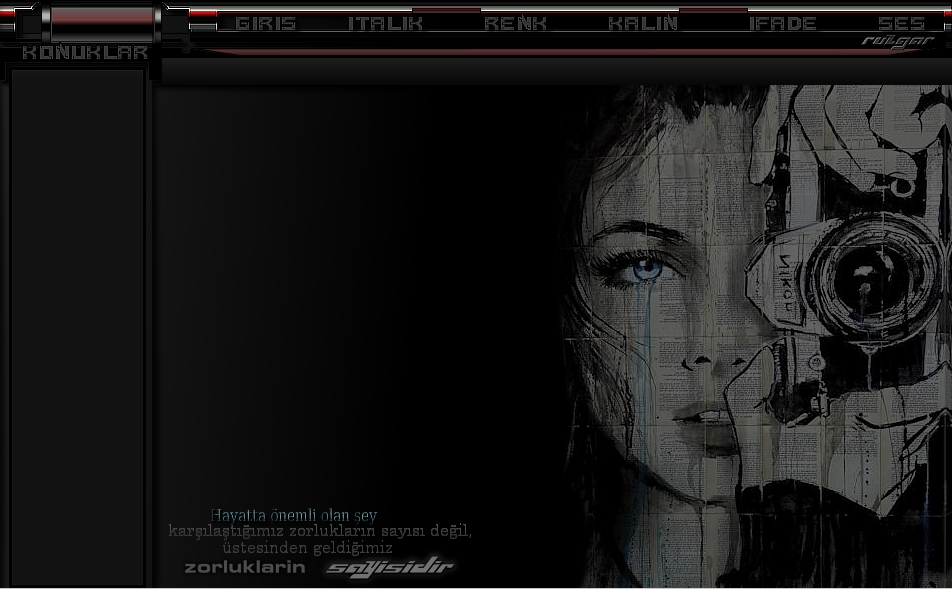Click the woman's lips in the artwork

(x=712, y=416)
